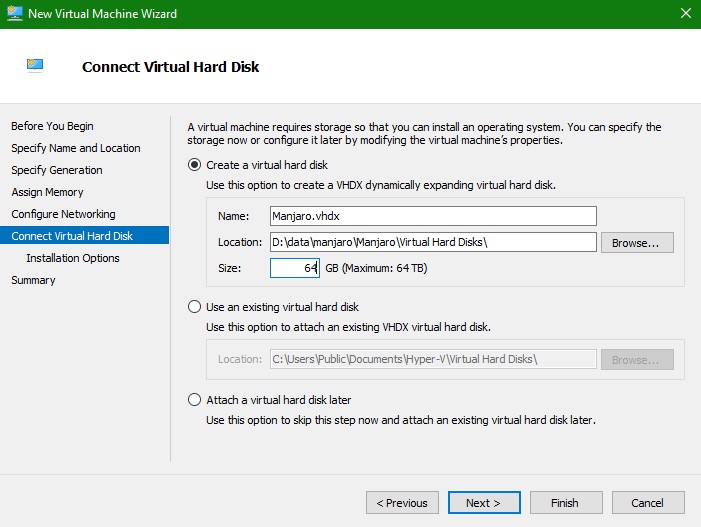
Task: Click the wizard icon in the title bar
Action: [14, 14]
